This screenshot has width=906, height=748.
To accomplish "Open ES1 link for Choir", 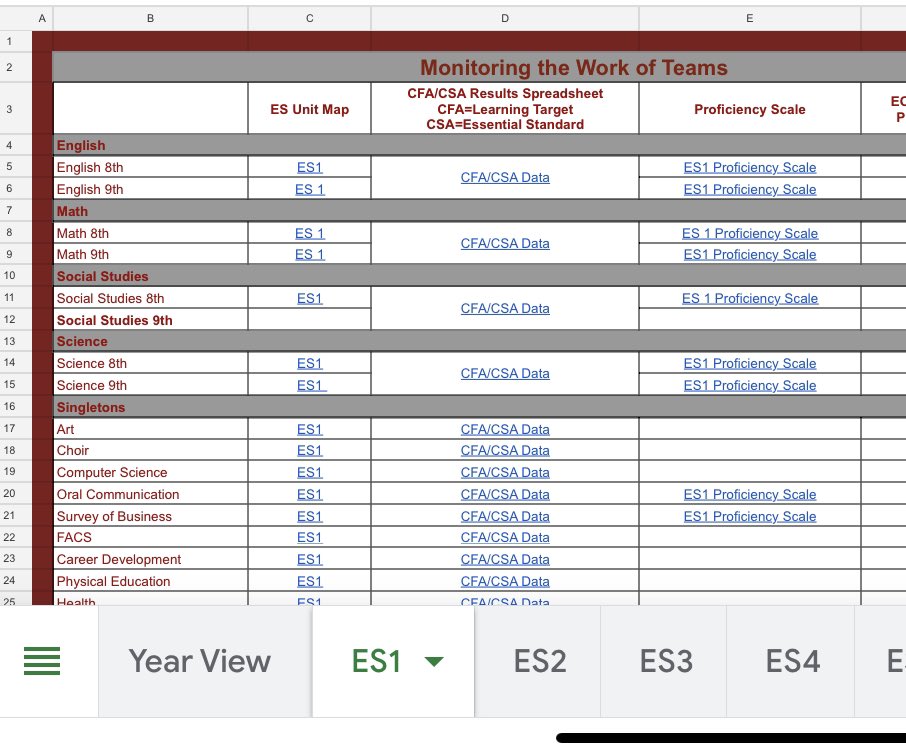I will 310,451.
